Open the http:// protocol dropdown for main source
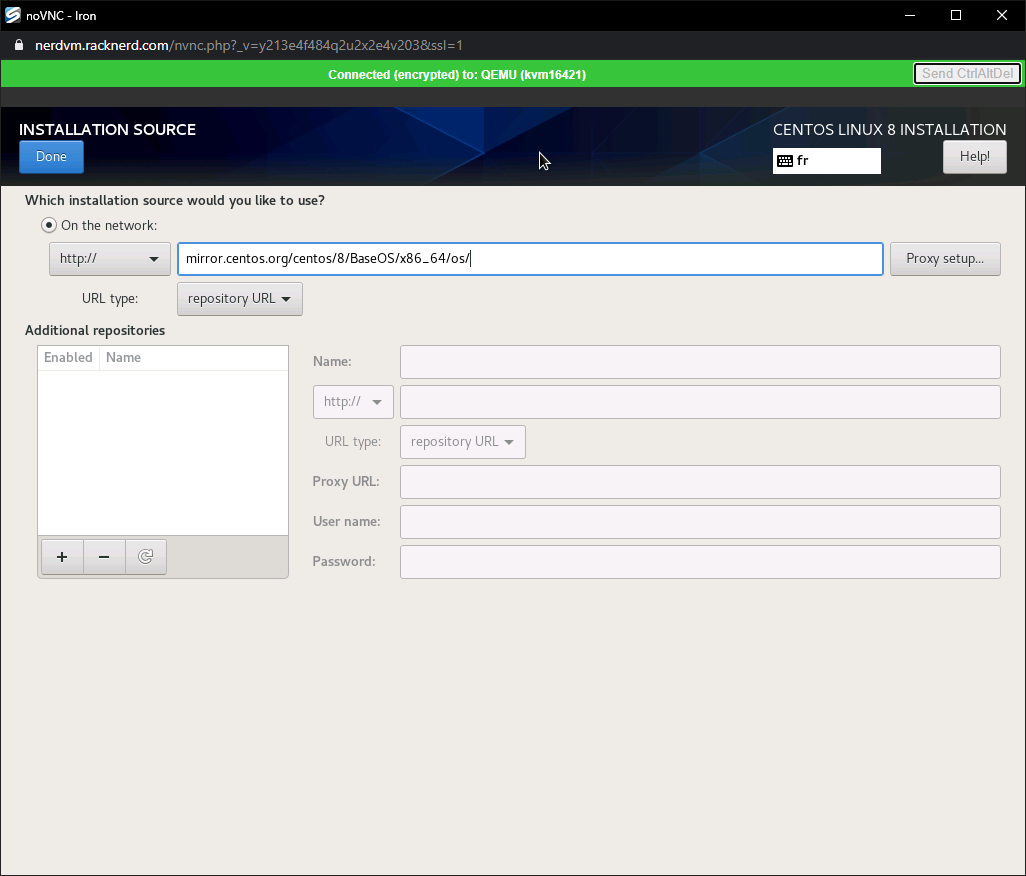Image resolution: width=1026 pixels, height=876 pixels. [109, 259]
